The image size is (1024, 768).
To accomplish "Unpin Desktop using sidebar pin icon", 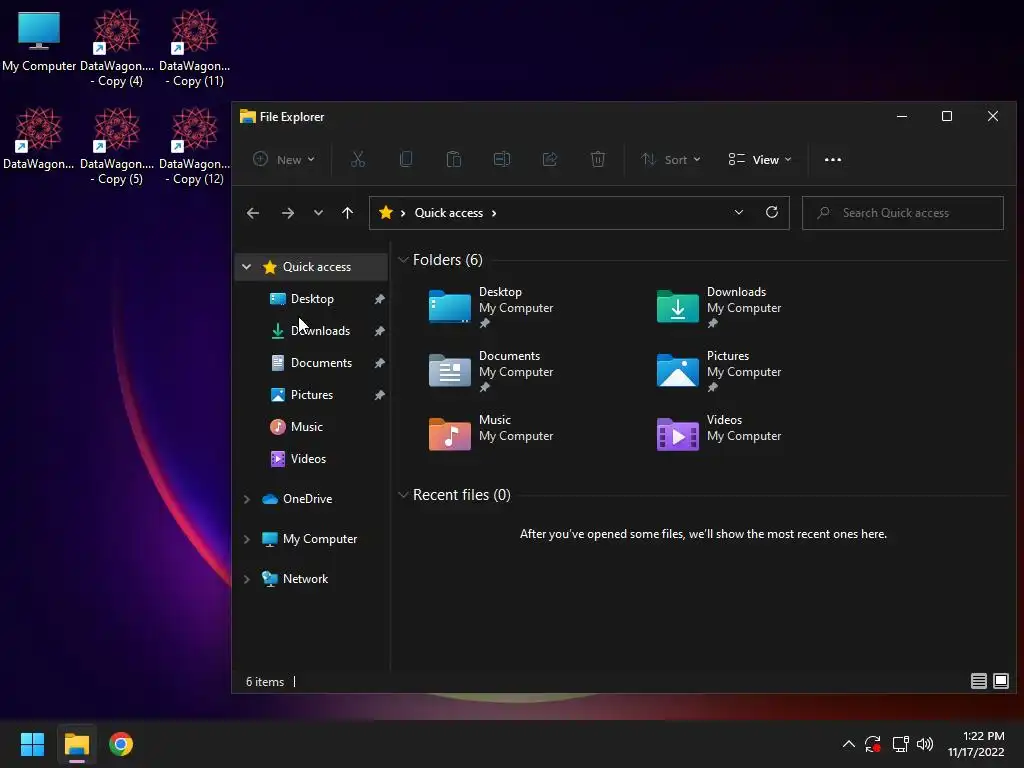I will 379,299.
